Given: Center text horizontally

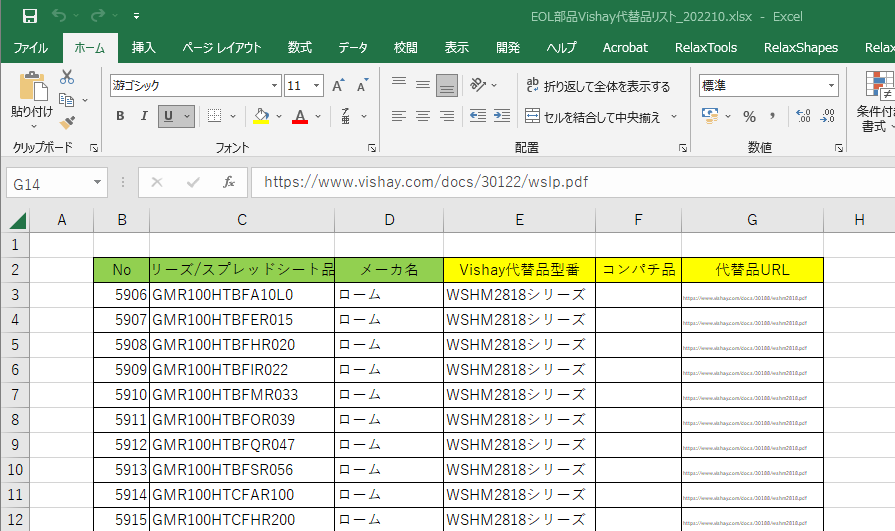Looking at the screenshot, I should coord(423,116).
